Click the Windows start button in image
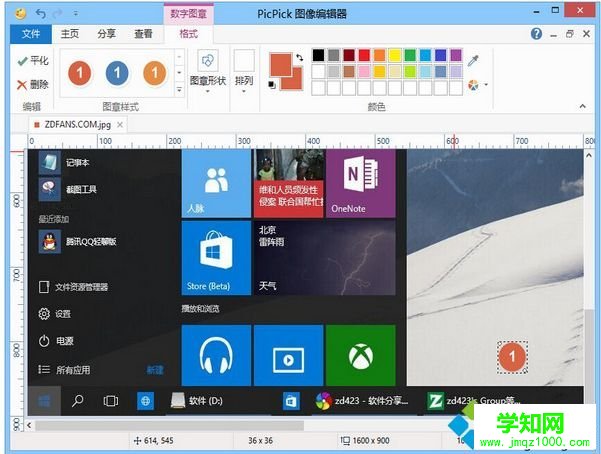The height and width of the screenshot is (454, 601). pos(44,401)
